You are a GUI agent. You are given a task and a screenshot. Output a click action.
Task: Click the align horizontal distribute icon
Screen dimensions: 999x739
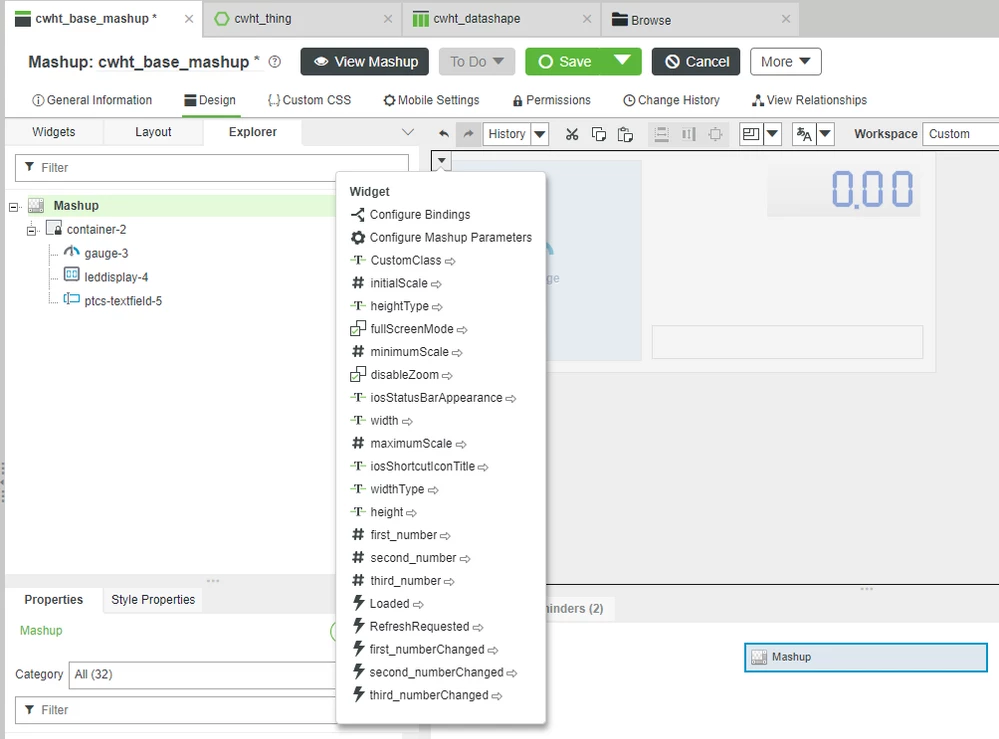(x=689, y=134)
